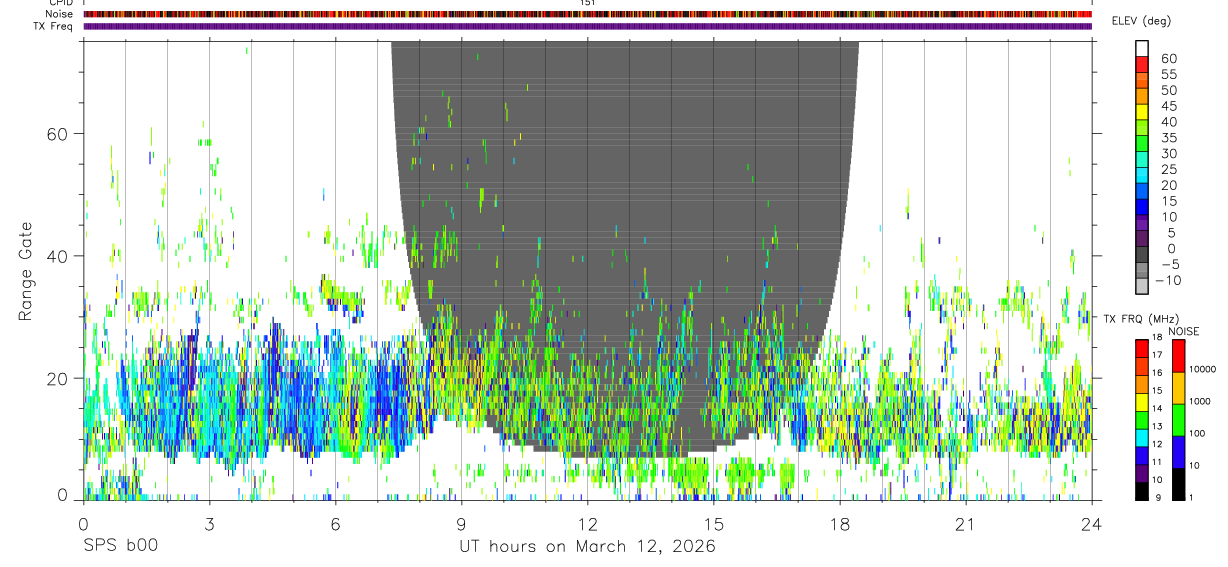The image size is (1228, 567).
Task: Click the NOISE scale title
Action: [x=1183, y=331]
